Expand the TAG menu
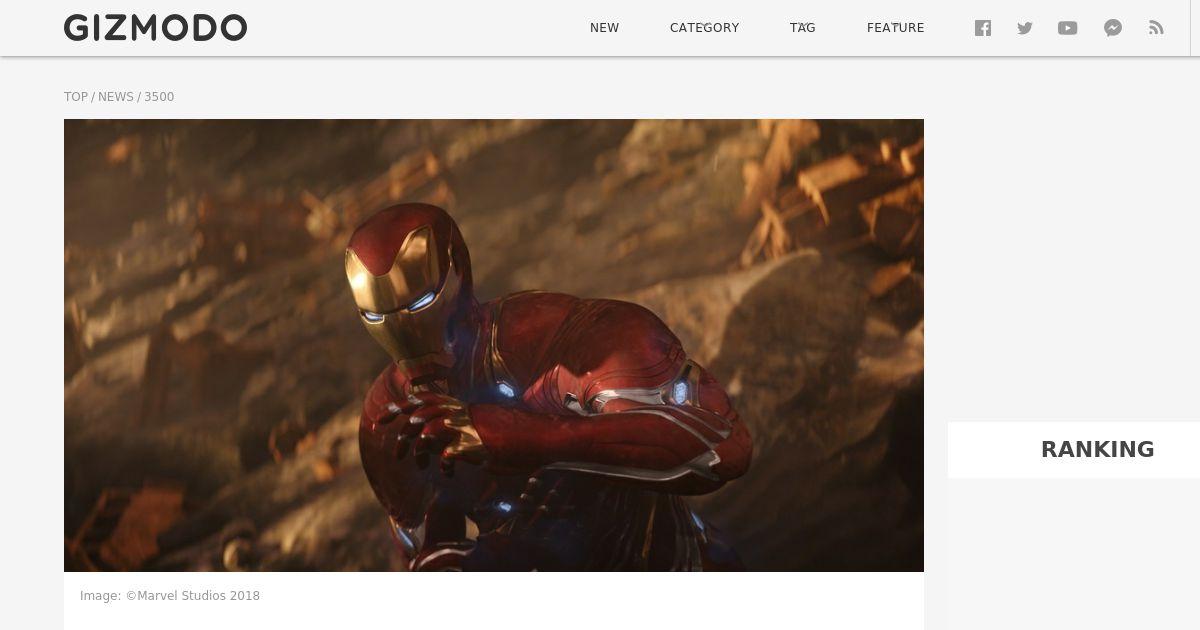This screenshot has height=630, width=1200. point(803,28)
